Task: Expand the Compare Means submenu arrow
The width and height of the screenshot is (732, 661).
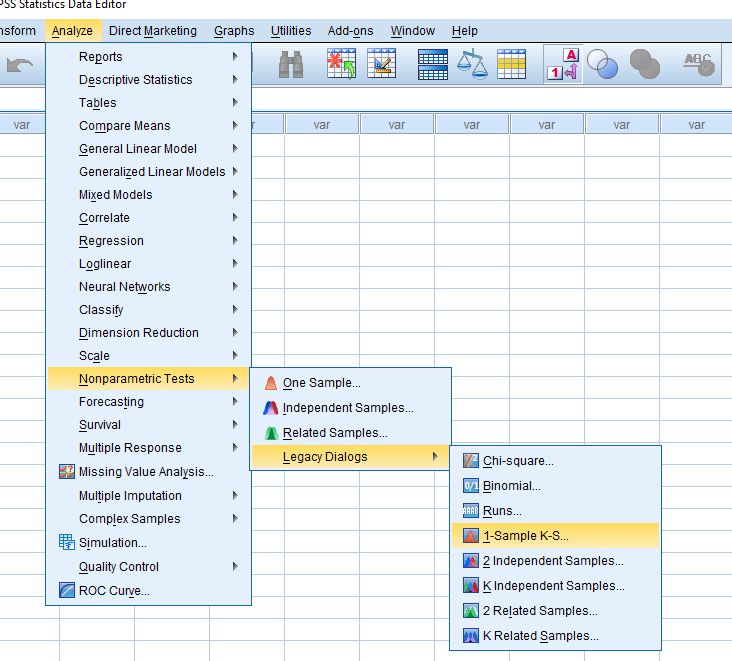Action: click(x=235, y=125)
